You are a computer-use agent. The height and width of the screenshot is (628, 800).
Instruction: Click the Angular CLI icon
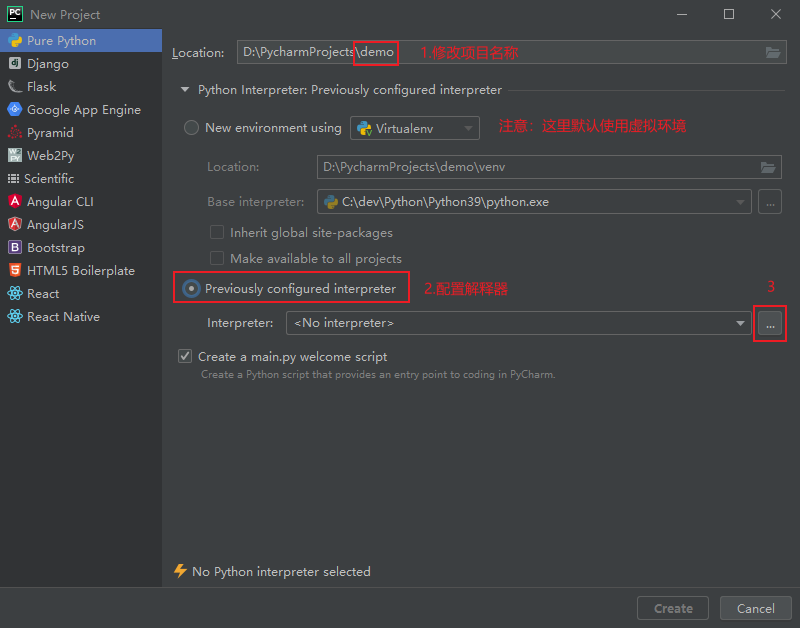point(15,201)
